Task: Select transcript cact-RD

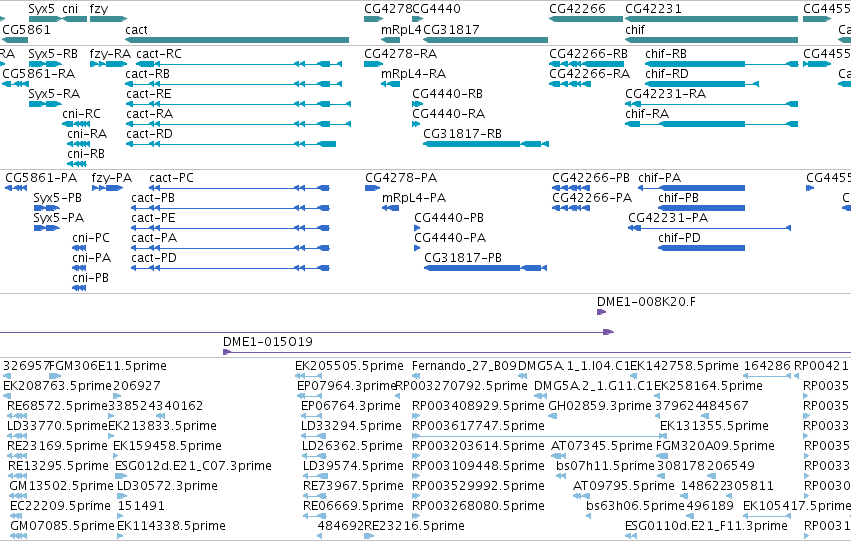Action: click(x=231, y=144)
